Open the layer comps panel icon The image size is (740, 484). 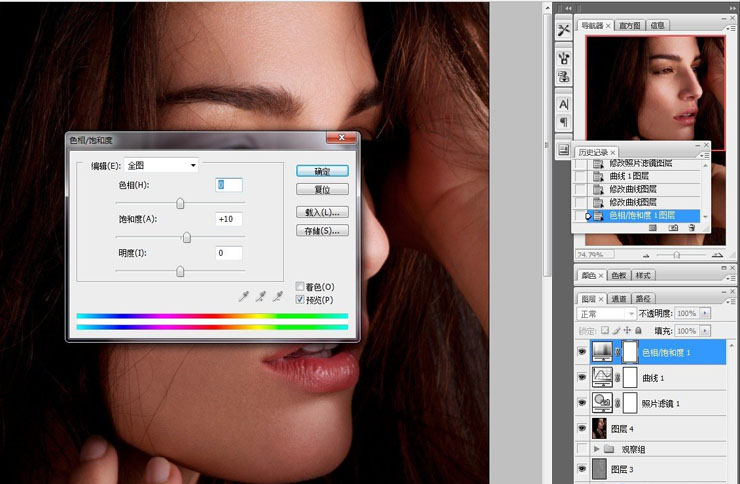point(563,150)
